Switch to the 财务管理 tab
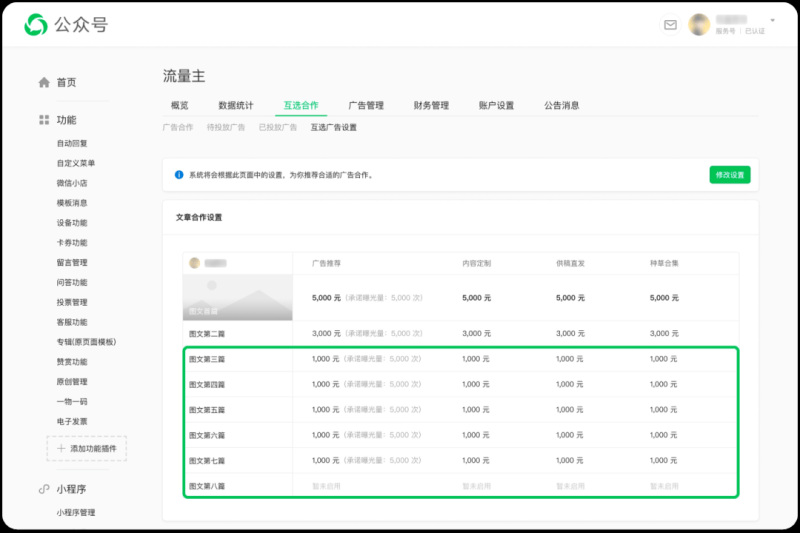The image size is (800, 533). click(432, 106)
